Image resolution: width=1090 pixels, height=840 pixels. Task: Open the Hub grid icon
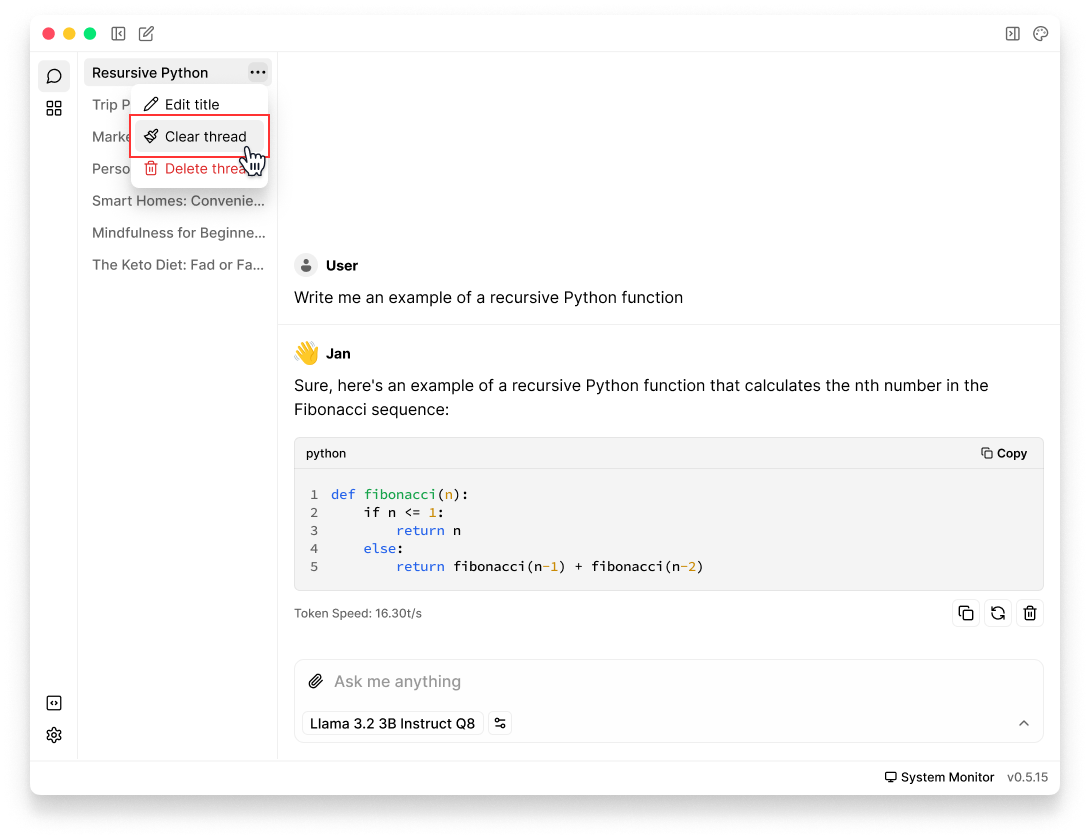(54, 108)
